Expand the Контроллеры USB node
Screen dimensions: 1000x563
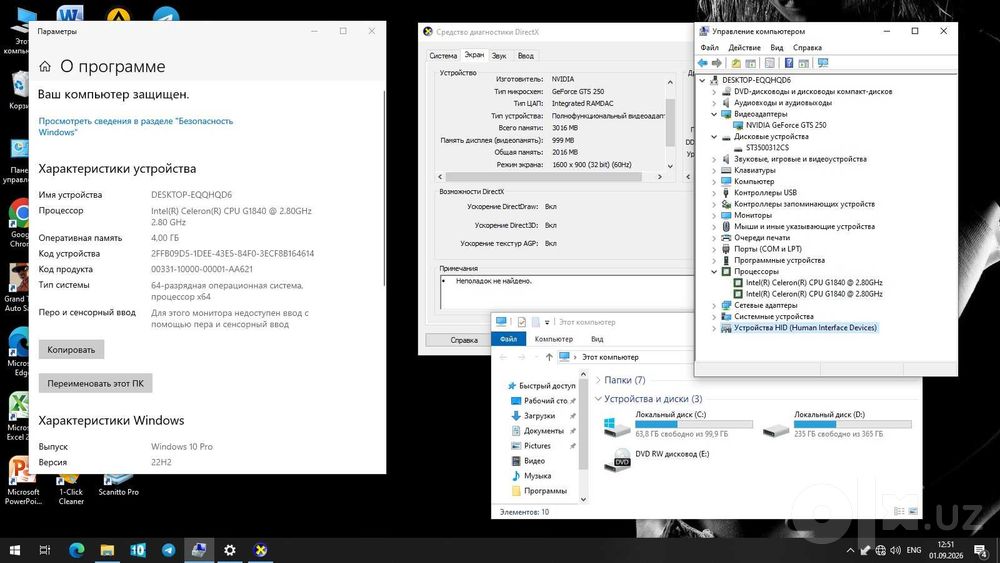click(x=714, y=193)
